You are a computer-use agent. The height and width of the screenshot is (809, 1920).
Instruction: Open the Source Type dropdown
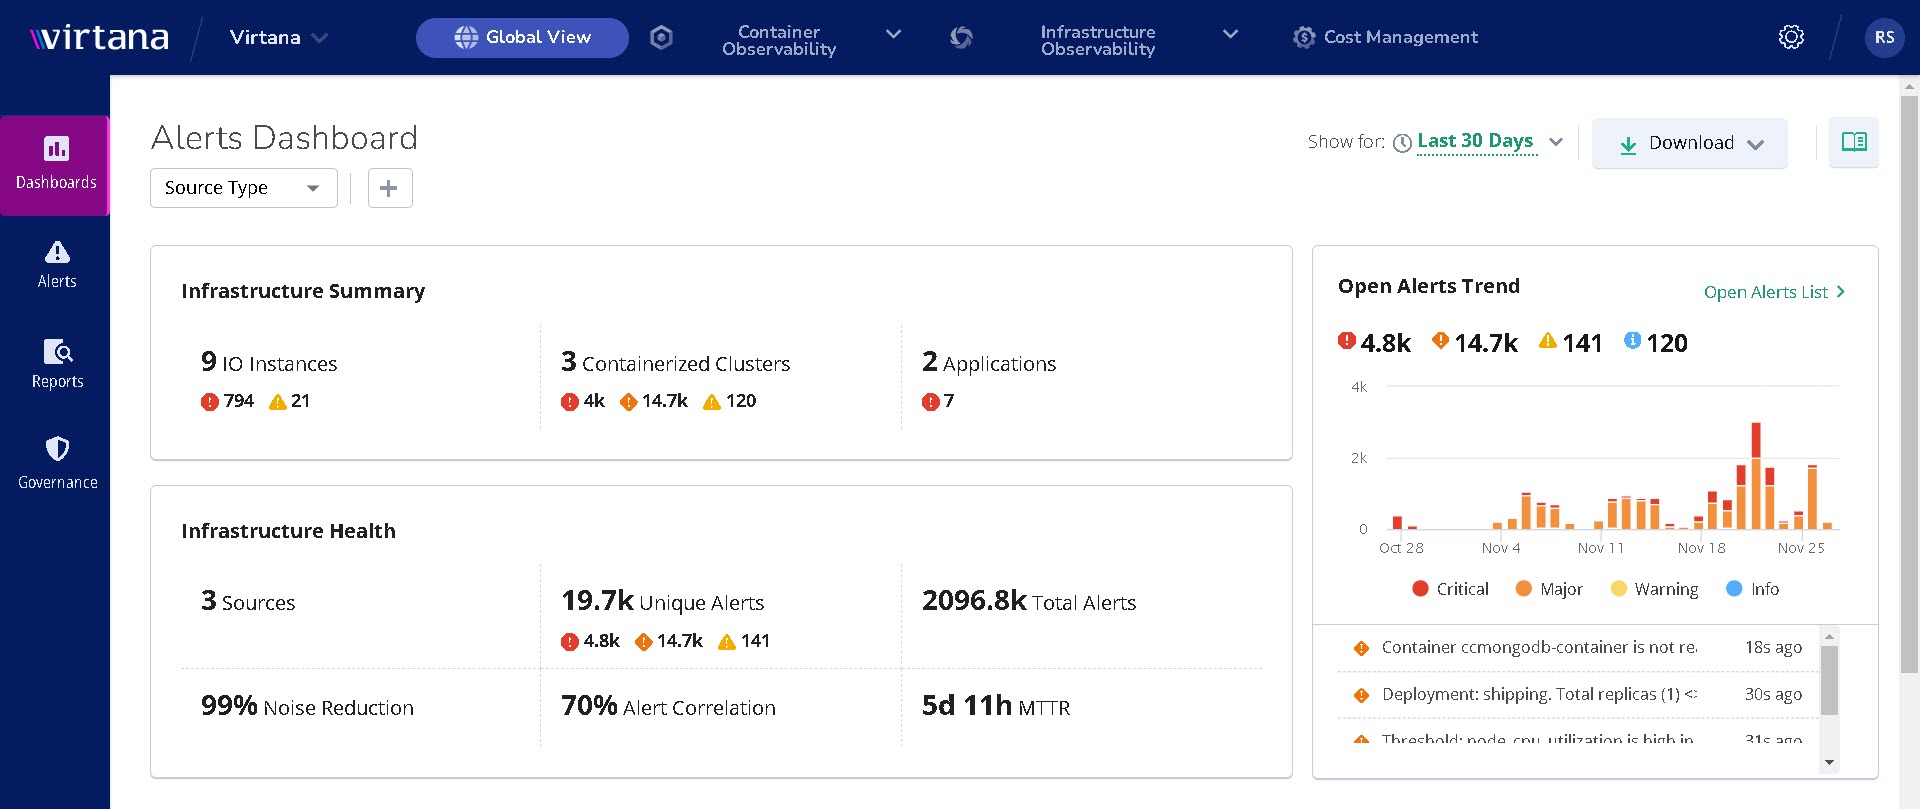click(x=243, y=188)
